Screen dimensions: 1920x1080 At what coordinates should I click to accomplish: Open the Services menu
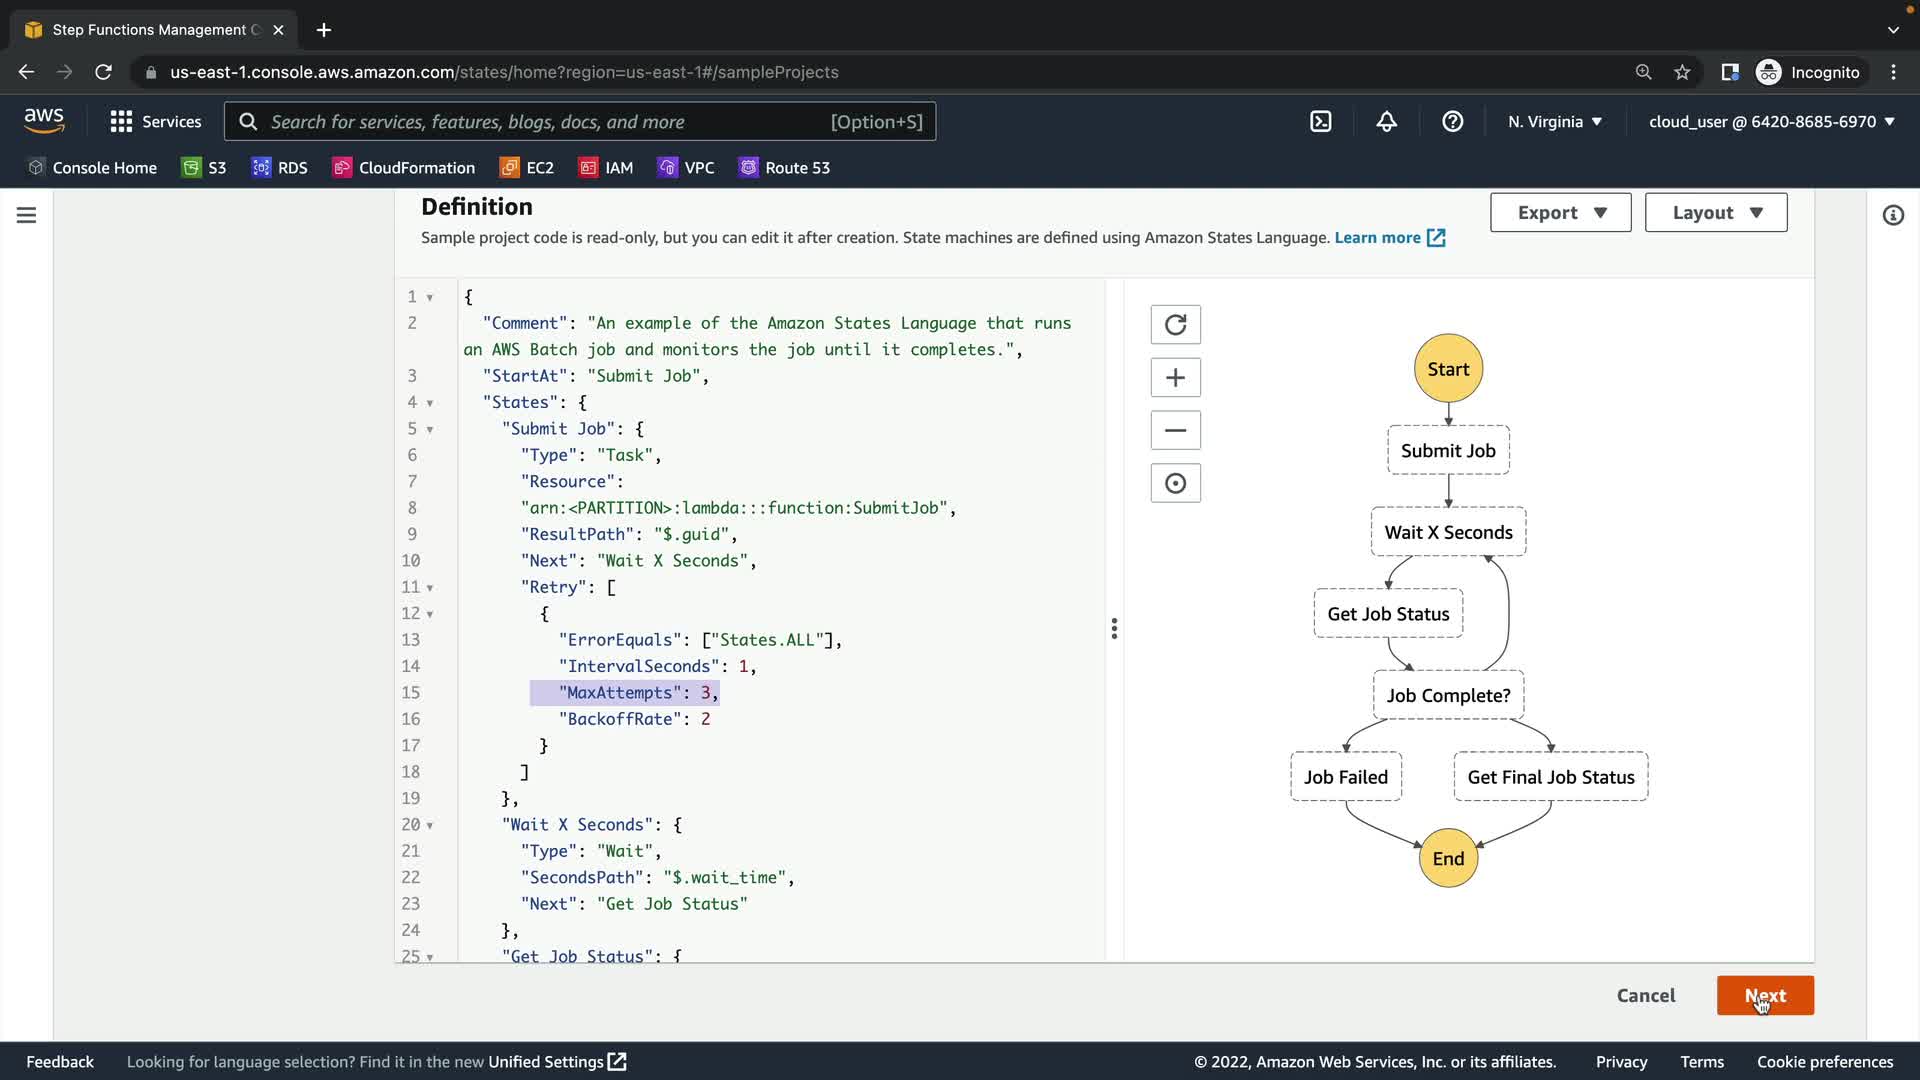pos(156,122)
